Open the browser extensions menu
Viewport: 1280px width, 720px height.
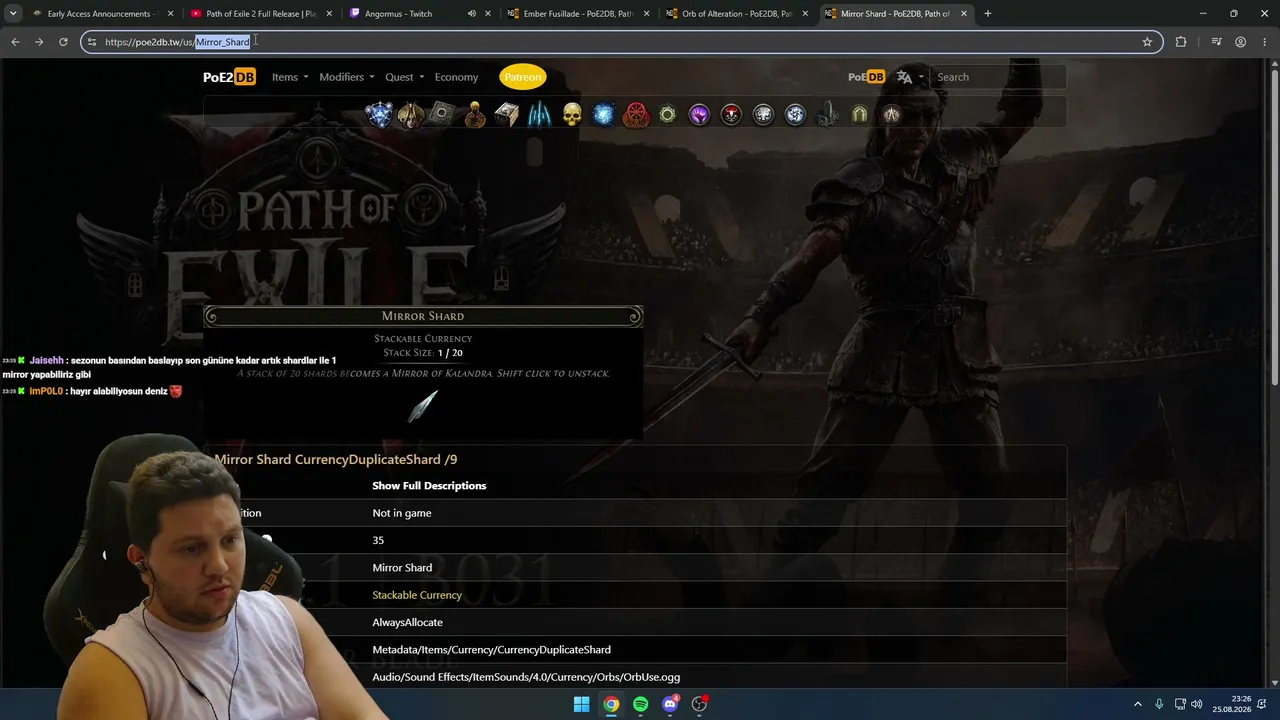[x=1181, y=42]
